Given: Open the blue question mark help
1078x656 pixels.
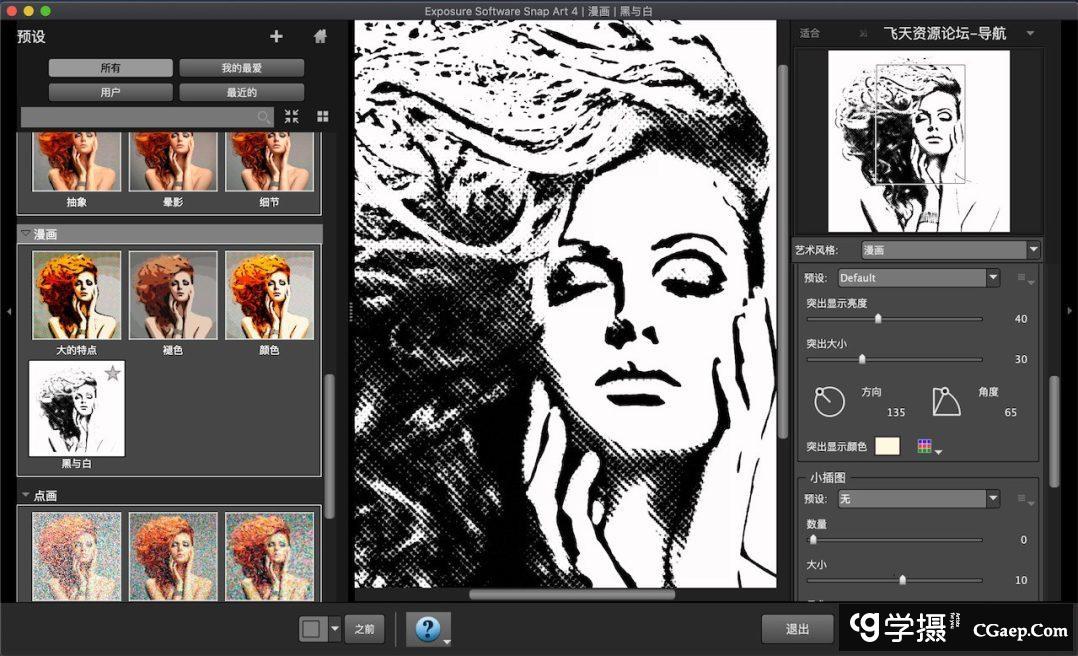Looking at the screenshot, I should pyautogui.click(x=427, y=628).
